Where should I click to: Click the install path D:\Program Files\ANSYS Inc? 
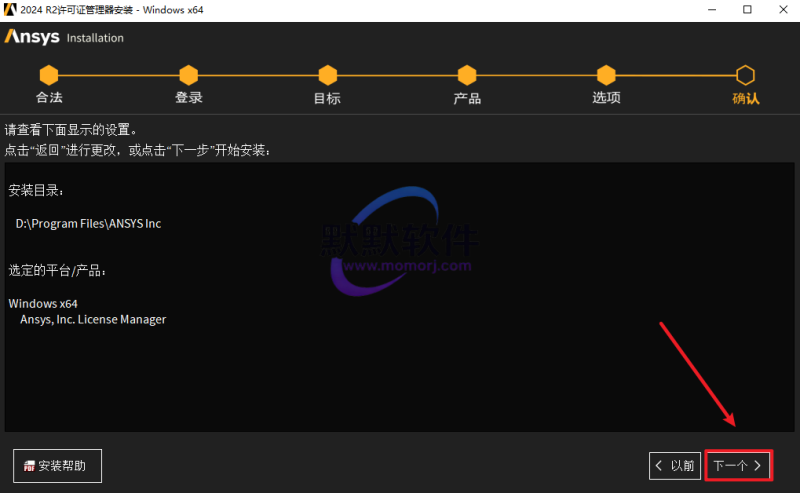tap(88, 224)
